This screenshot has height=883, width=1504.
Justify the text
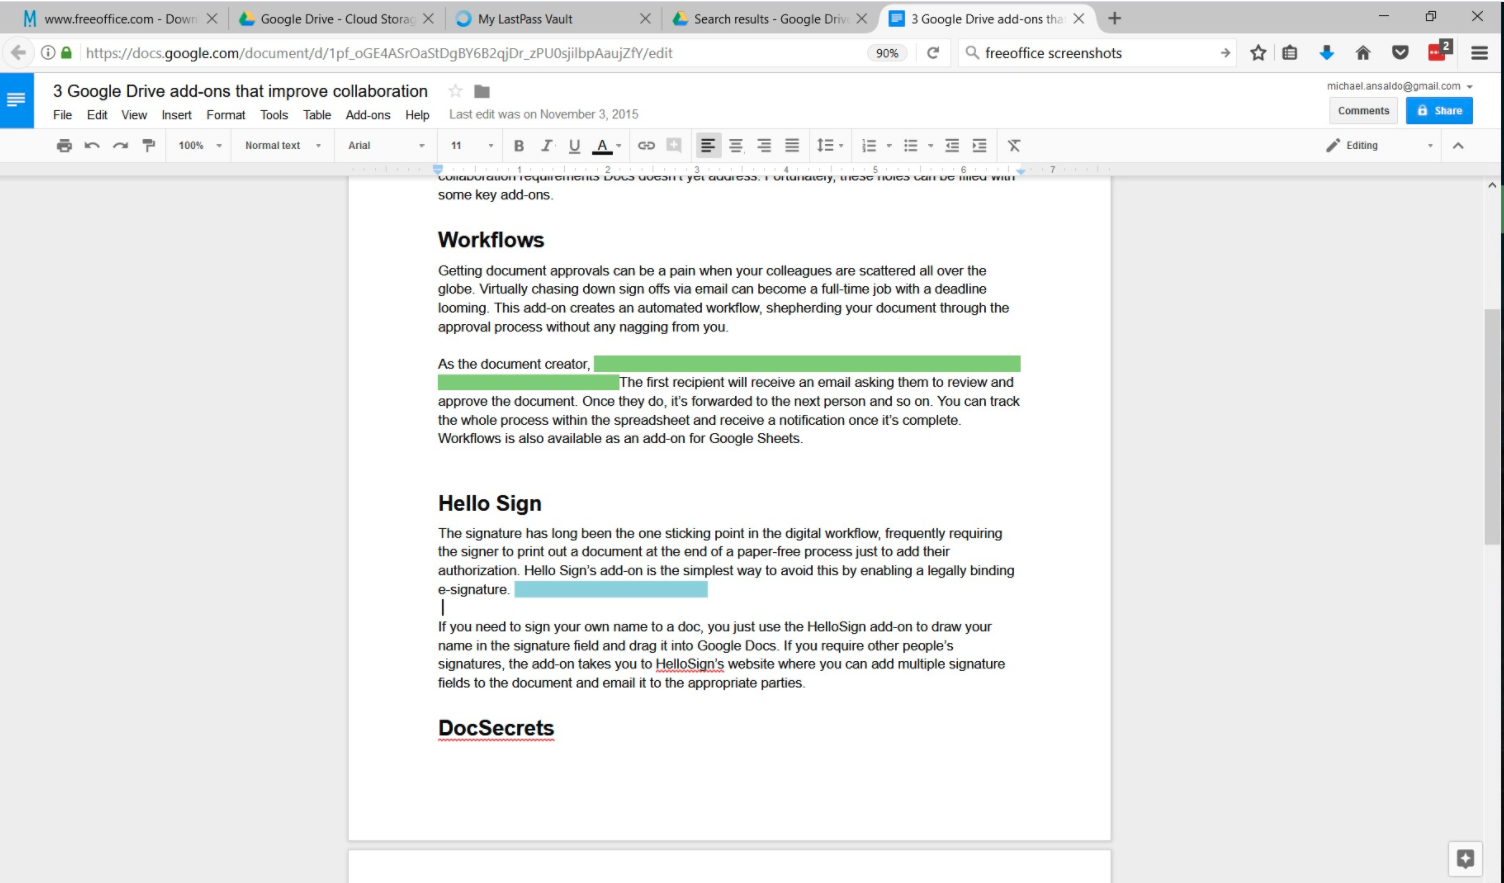coord(792,146)
